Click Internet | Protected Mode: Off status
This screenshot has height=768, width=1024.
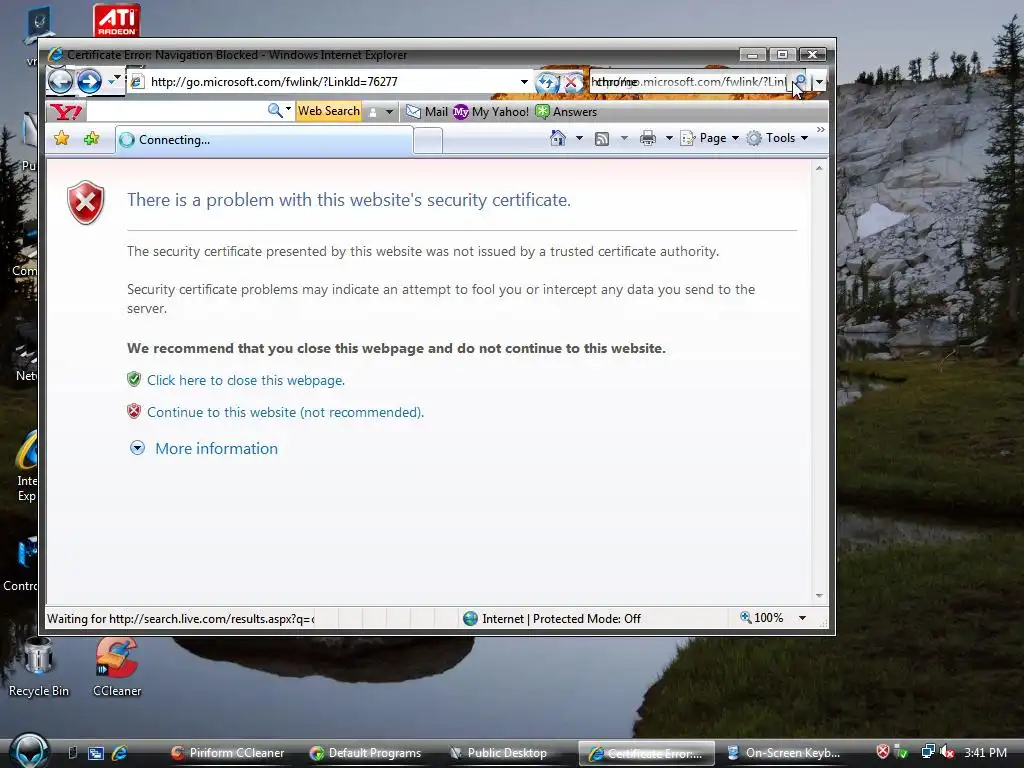click(552, 618)
